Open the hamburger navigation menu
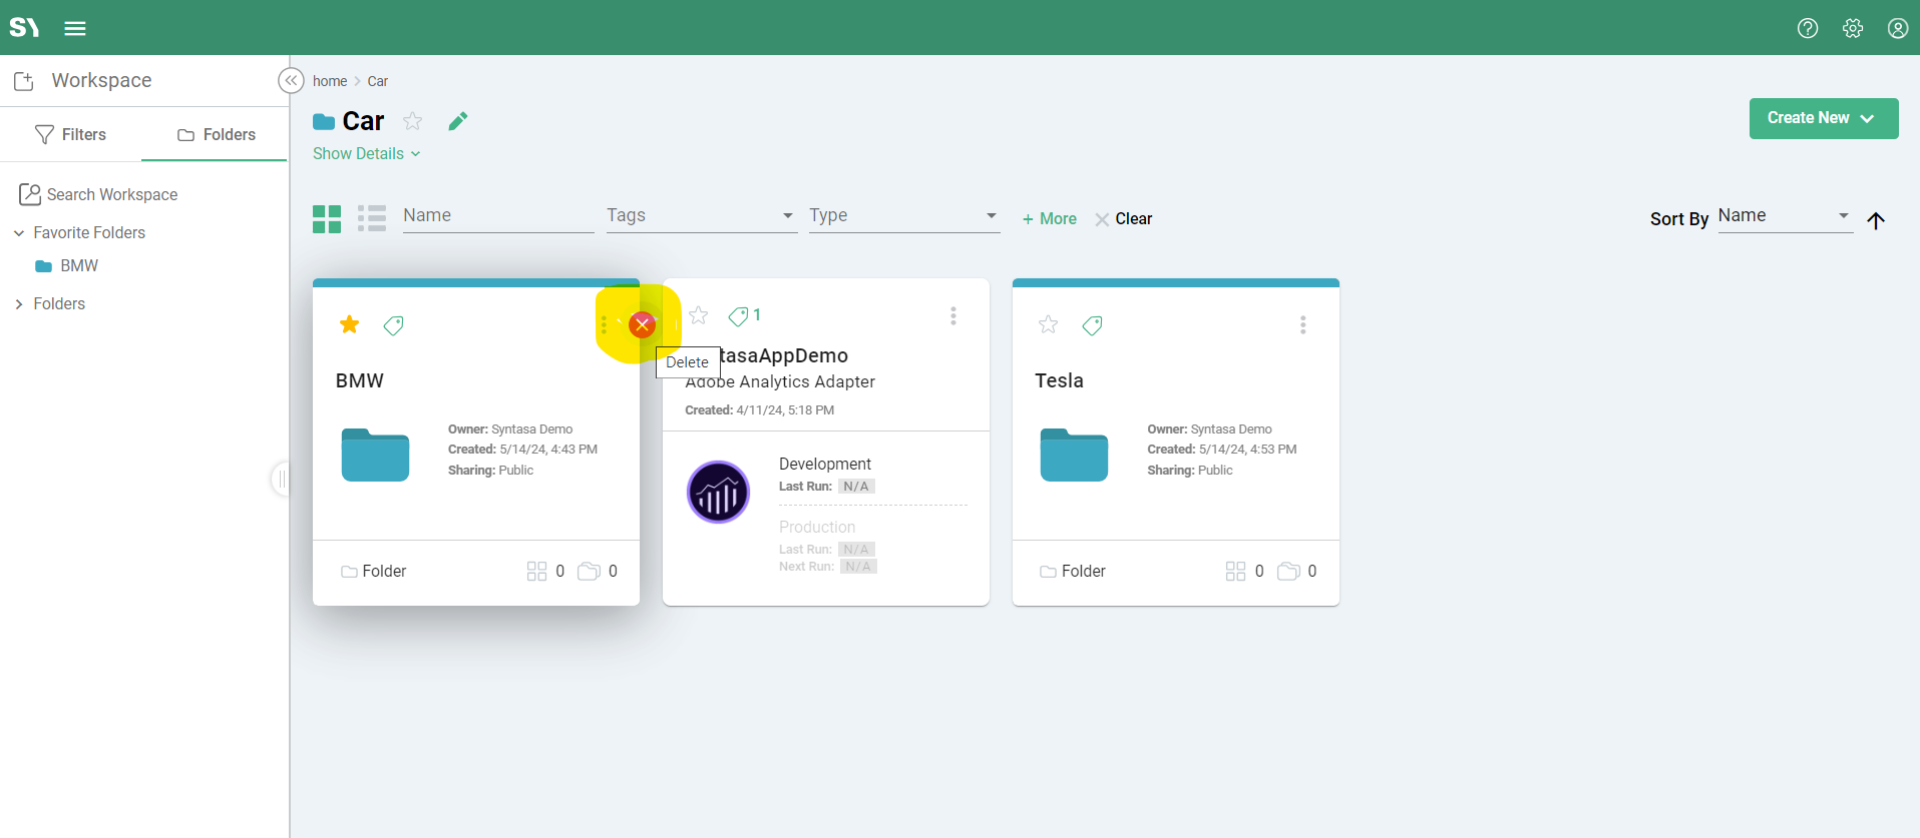The width and height of the screenshot is (1920, 838). tap(75, 28)
